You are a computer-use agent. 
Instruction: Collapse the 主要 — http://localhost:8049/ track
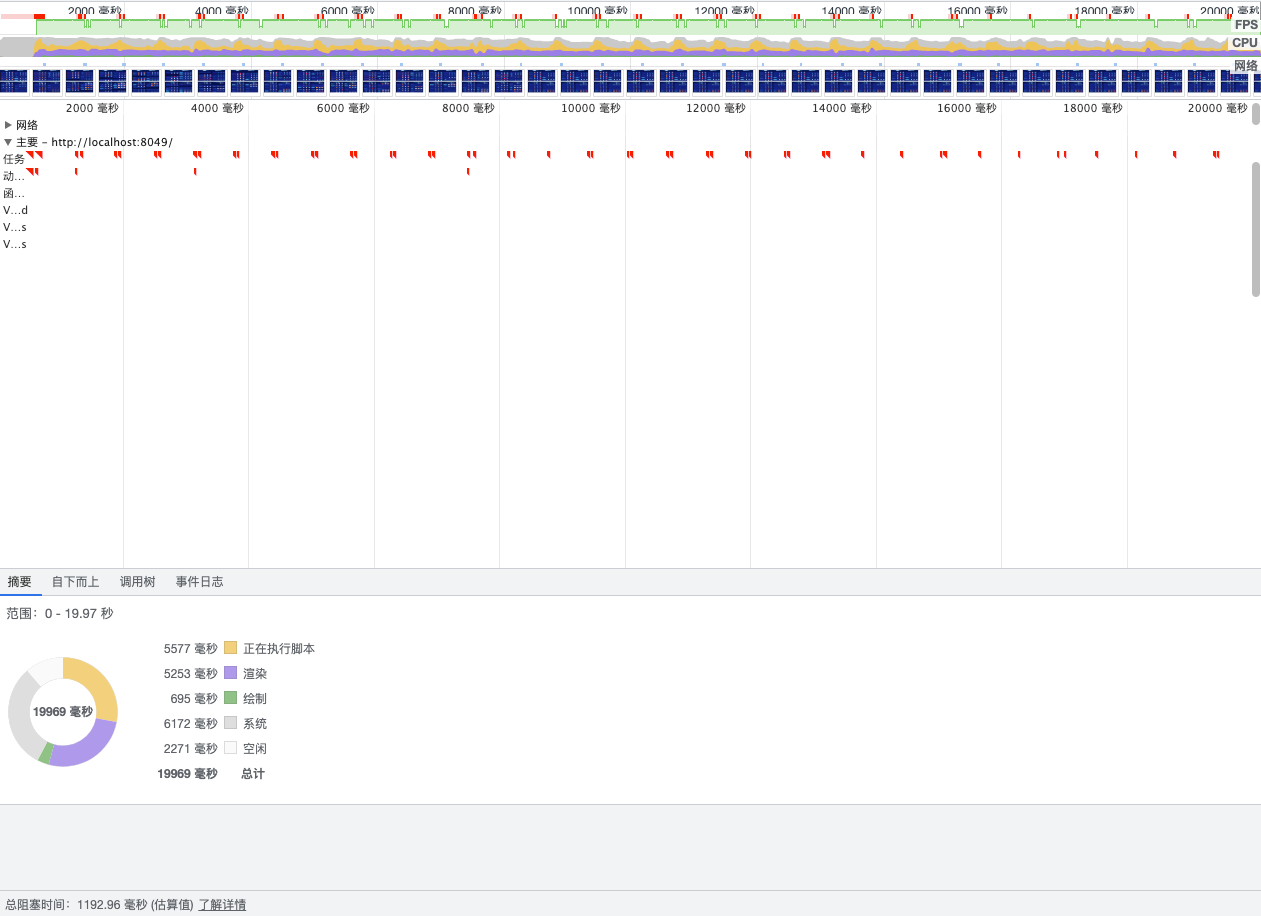pyautogui.click(x=8, y=142)
